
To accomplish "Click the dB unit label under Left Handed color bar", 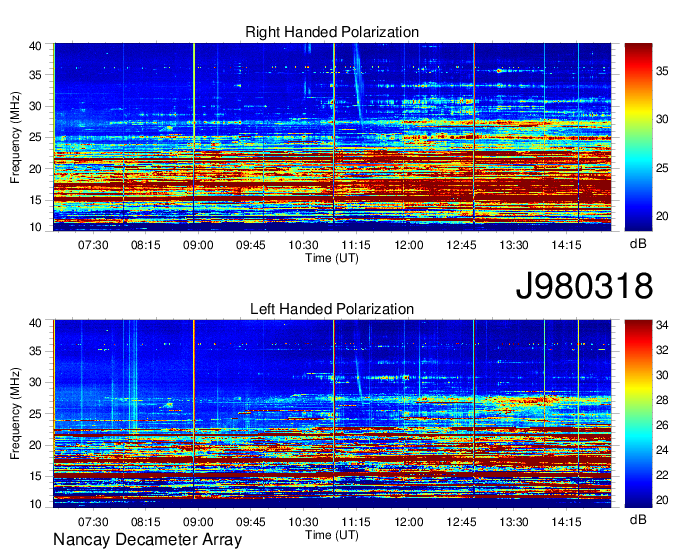I will tap(638, 519).
